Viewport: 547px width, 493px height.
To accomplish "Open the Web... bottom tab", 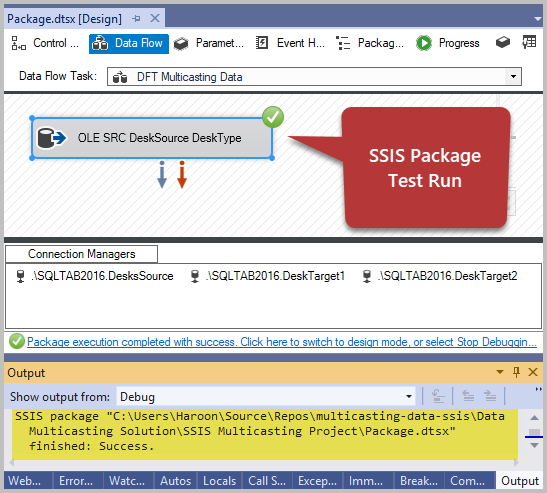I will point(28,481).
